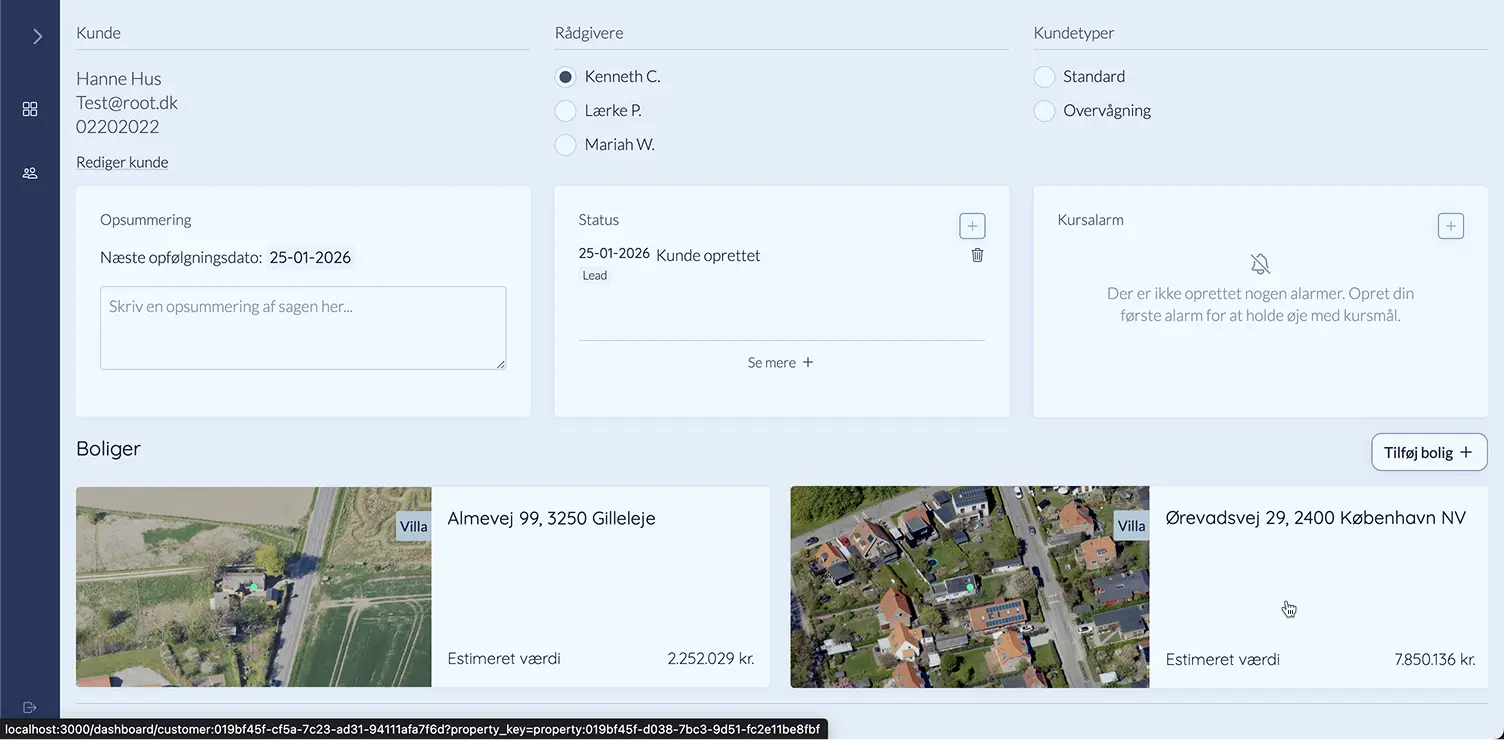Open the dashboard grid icon in sidebar
The height and width of the screenshot is (740, 1504).
(29, 109)
